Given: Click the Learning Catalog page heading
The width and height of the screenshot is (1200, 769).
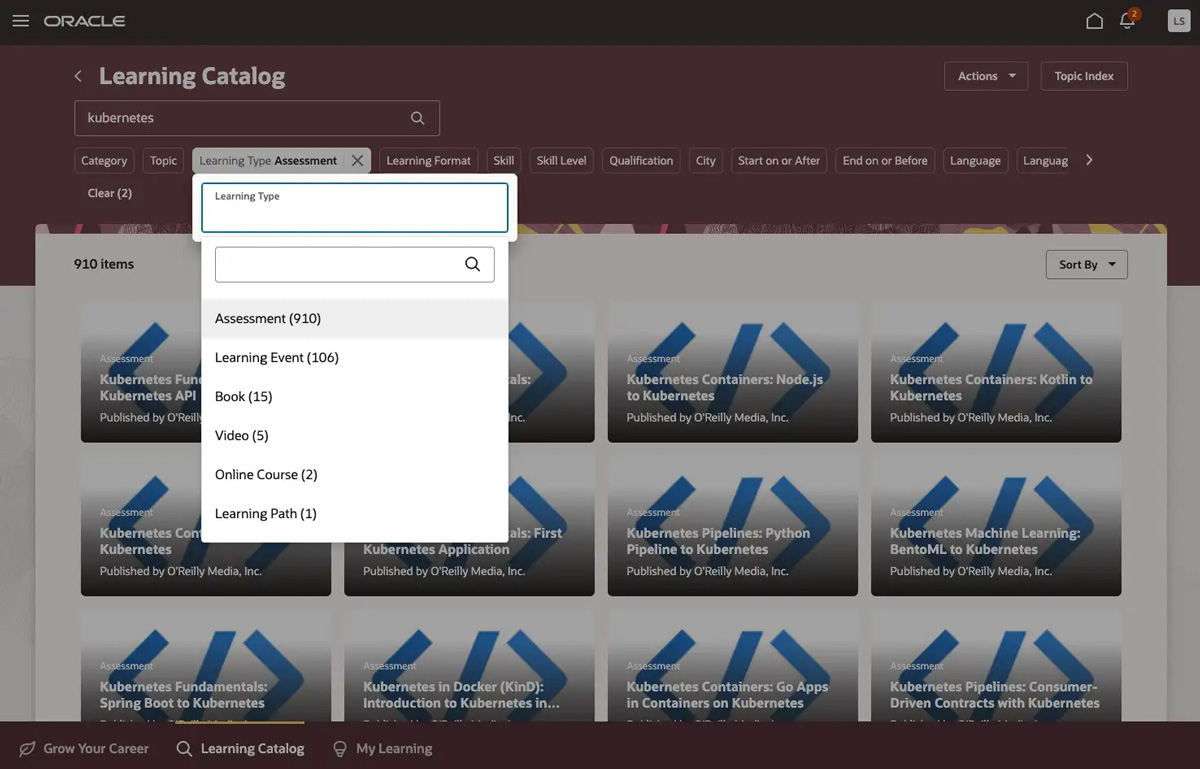Looking at the screenshot, I should (192, 76).
